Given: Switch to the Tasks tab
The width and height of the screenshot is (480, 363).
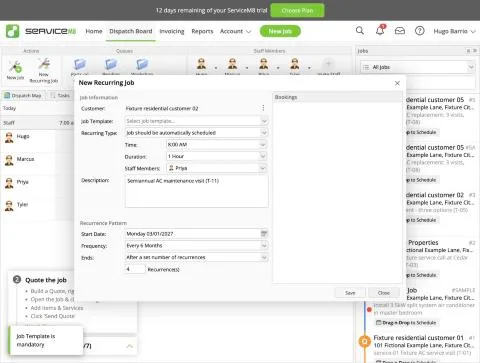Looking at the screenshot, I should [60, 96].
